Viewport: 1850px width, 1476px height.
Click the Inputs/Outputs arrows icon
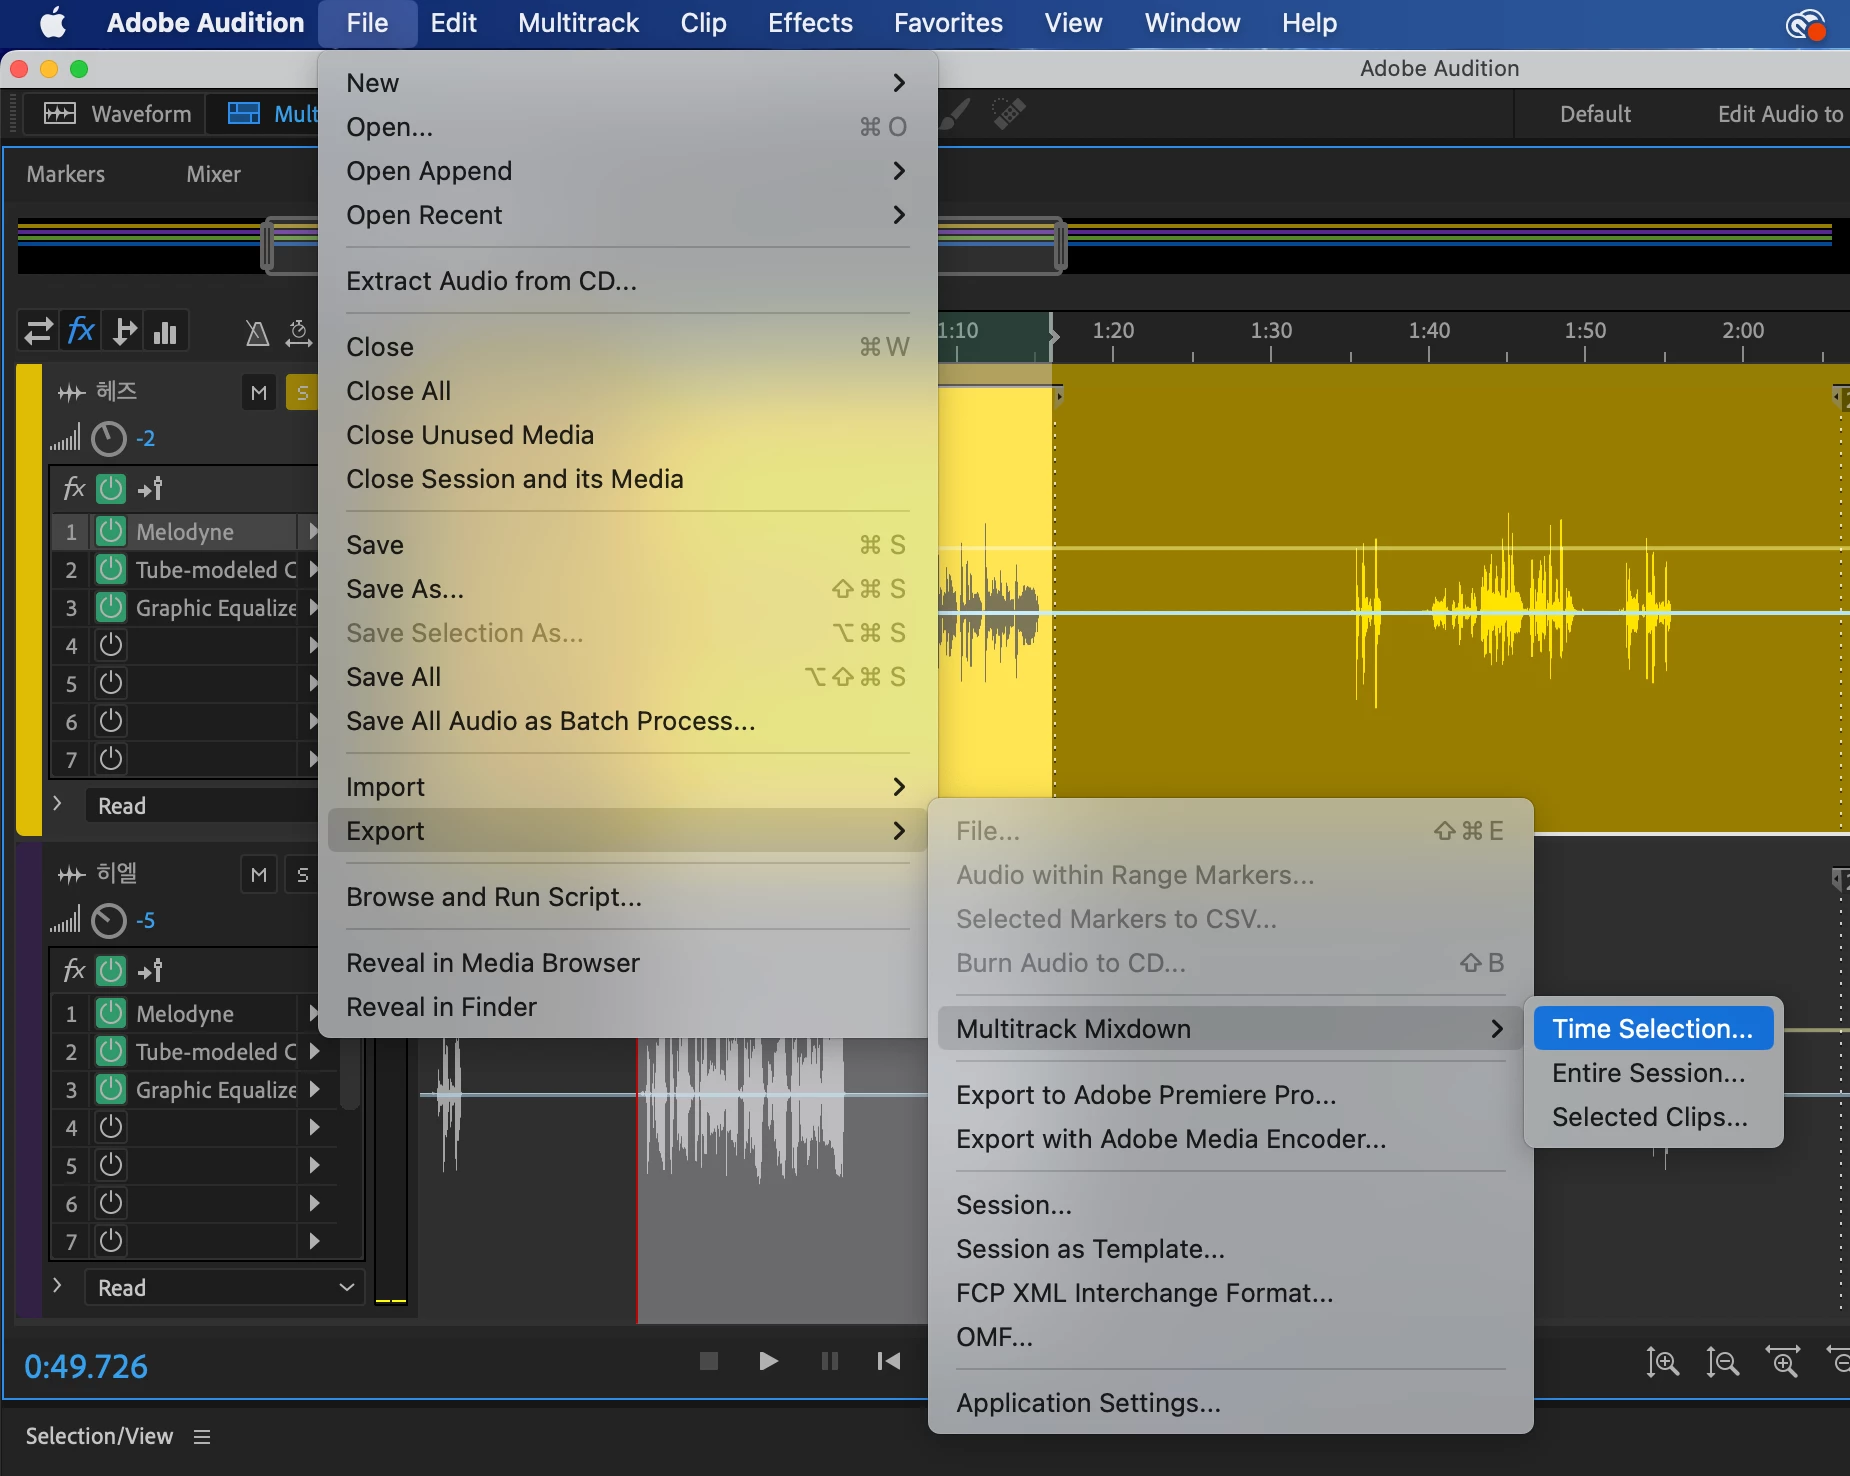(x=38, y=331)
